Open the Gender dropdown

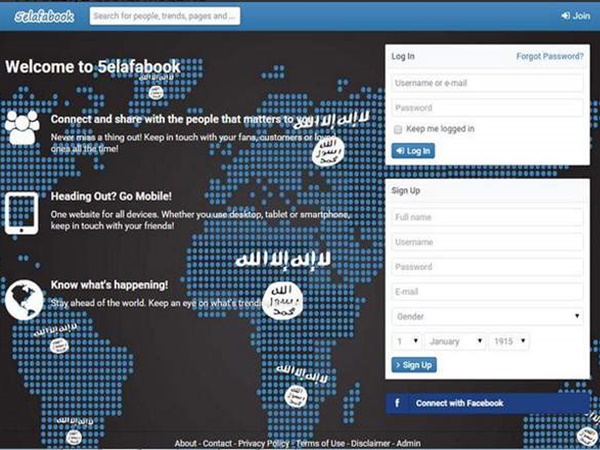click(487, 316)
